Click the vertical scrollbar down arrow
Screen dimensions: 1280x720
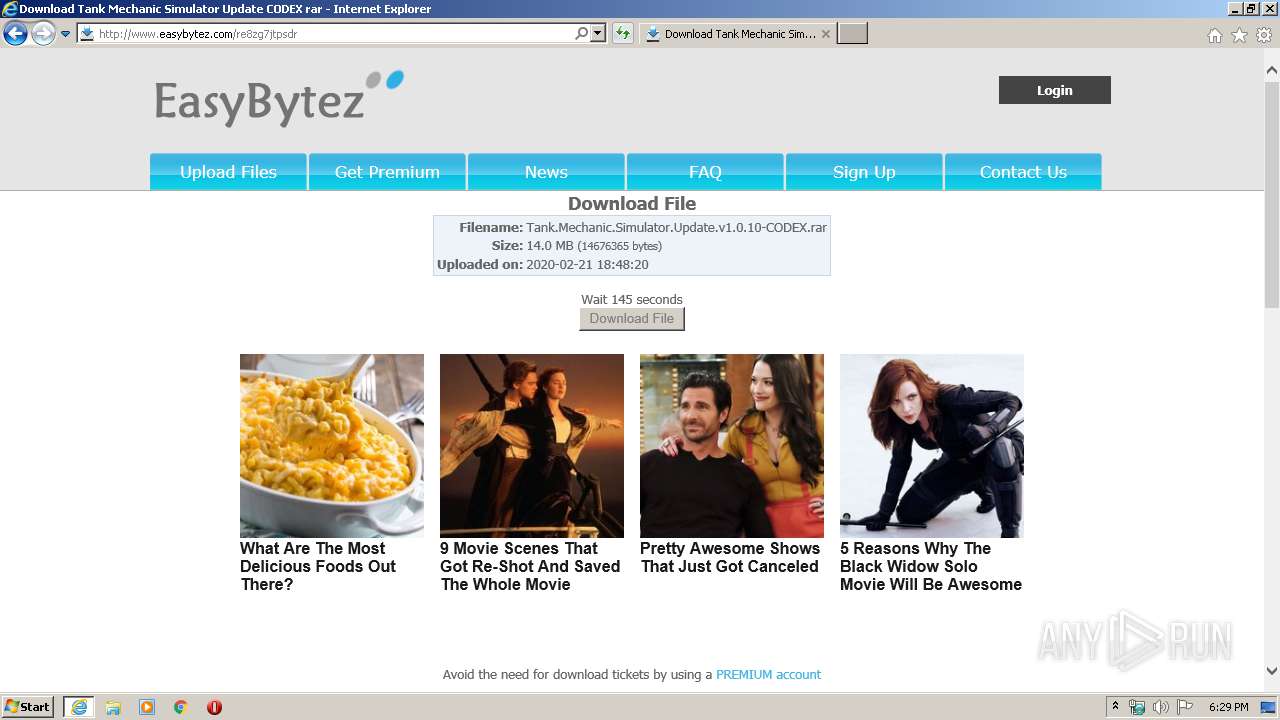(1272, 672)
